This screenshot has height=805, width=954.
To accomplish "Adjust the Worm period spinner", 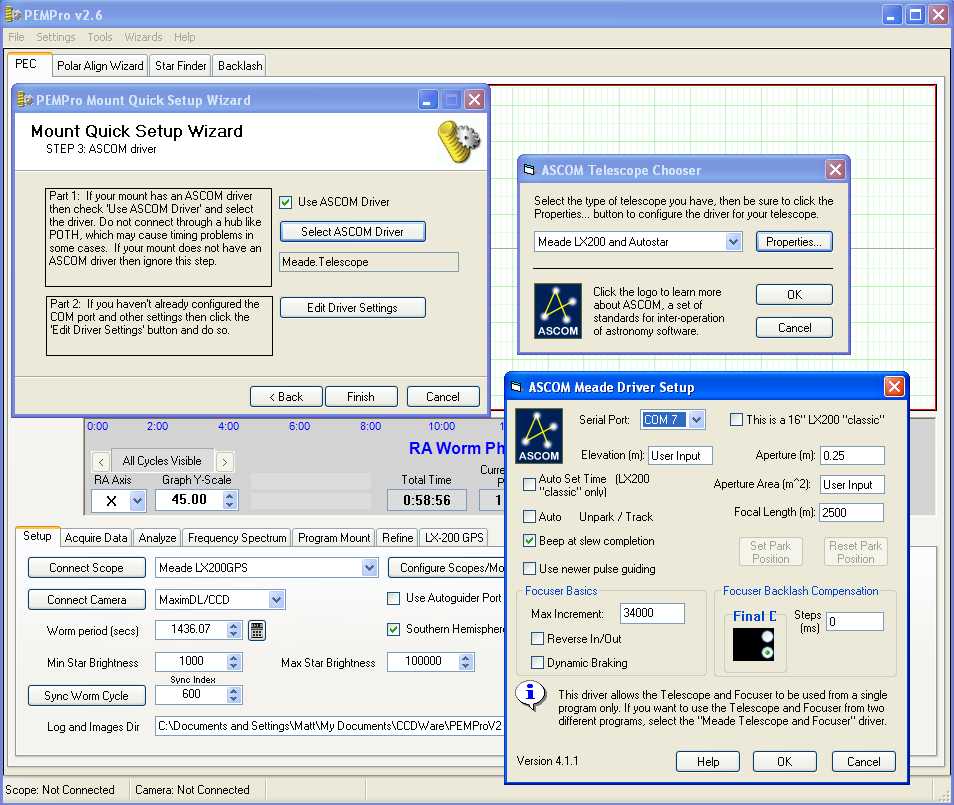I will (234, 630).
